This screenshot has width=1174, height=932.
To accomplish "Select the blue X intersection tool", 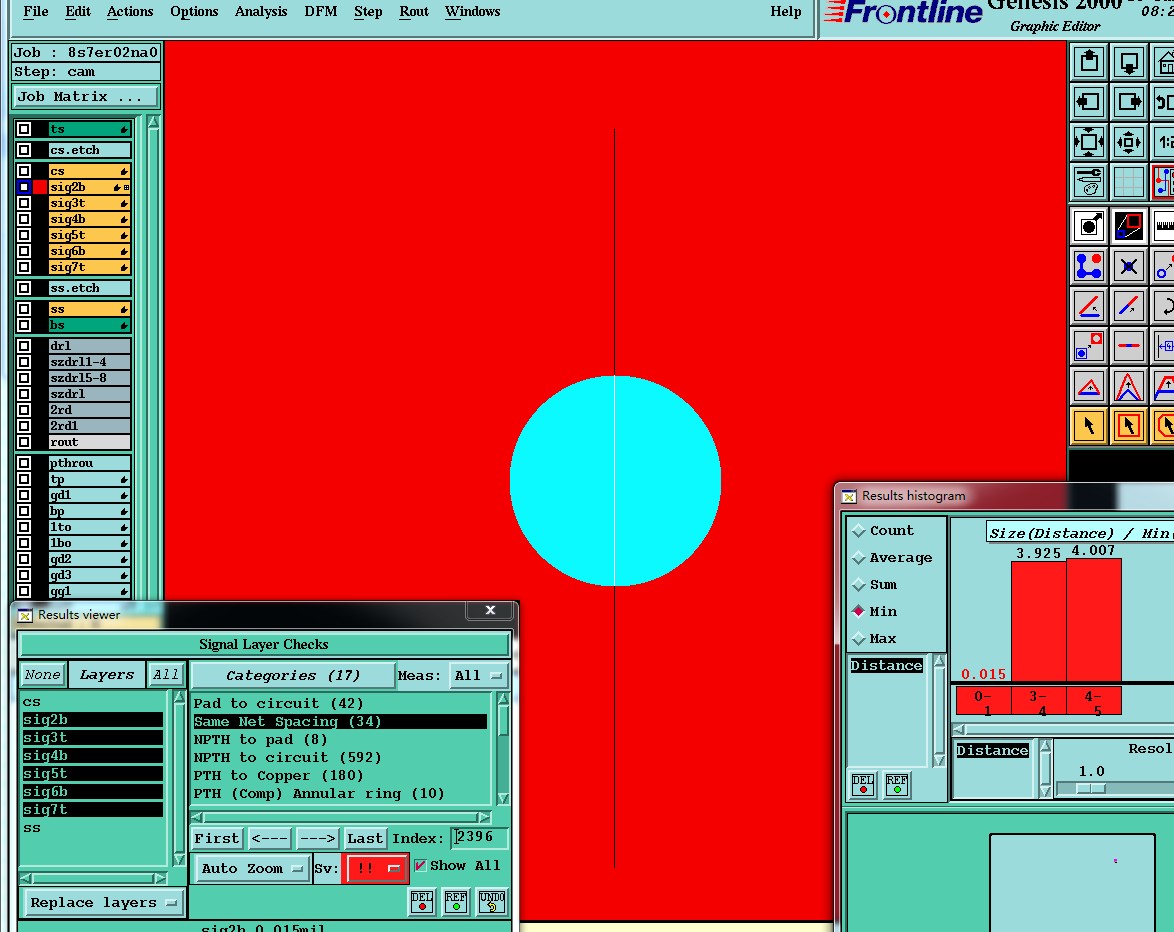I will pyautogui.click(x=1128, y=266).
